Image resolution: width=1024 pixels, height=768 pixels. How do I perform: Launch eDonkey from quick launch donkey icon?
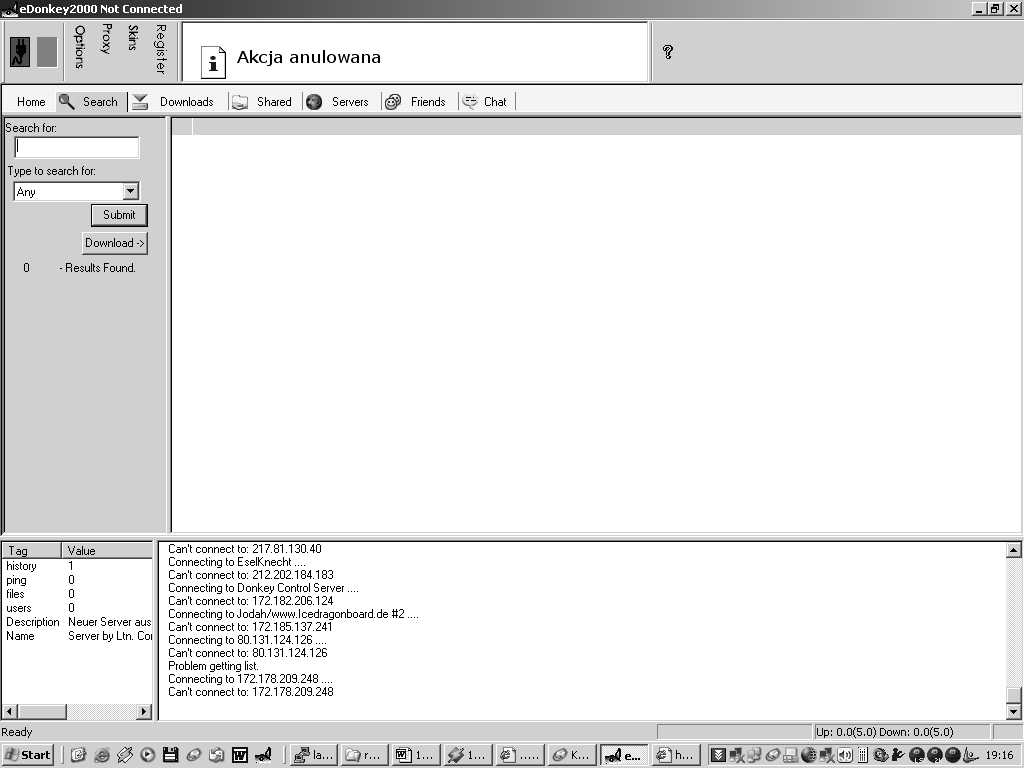point(263,755)
